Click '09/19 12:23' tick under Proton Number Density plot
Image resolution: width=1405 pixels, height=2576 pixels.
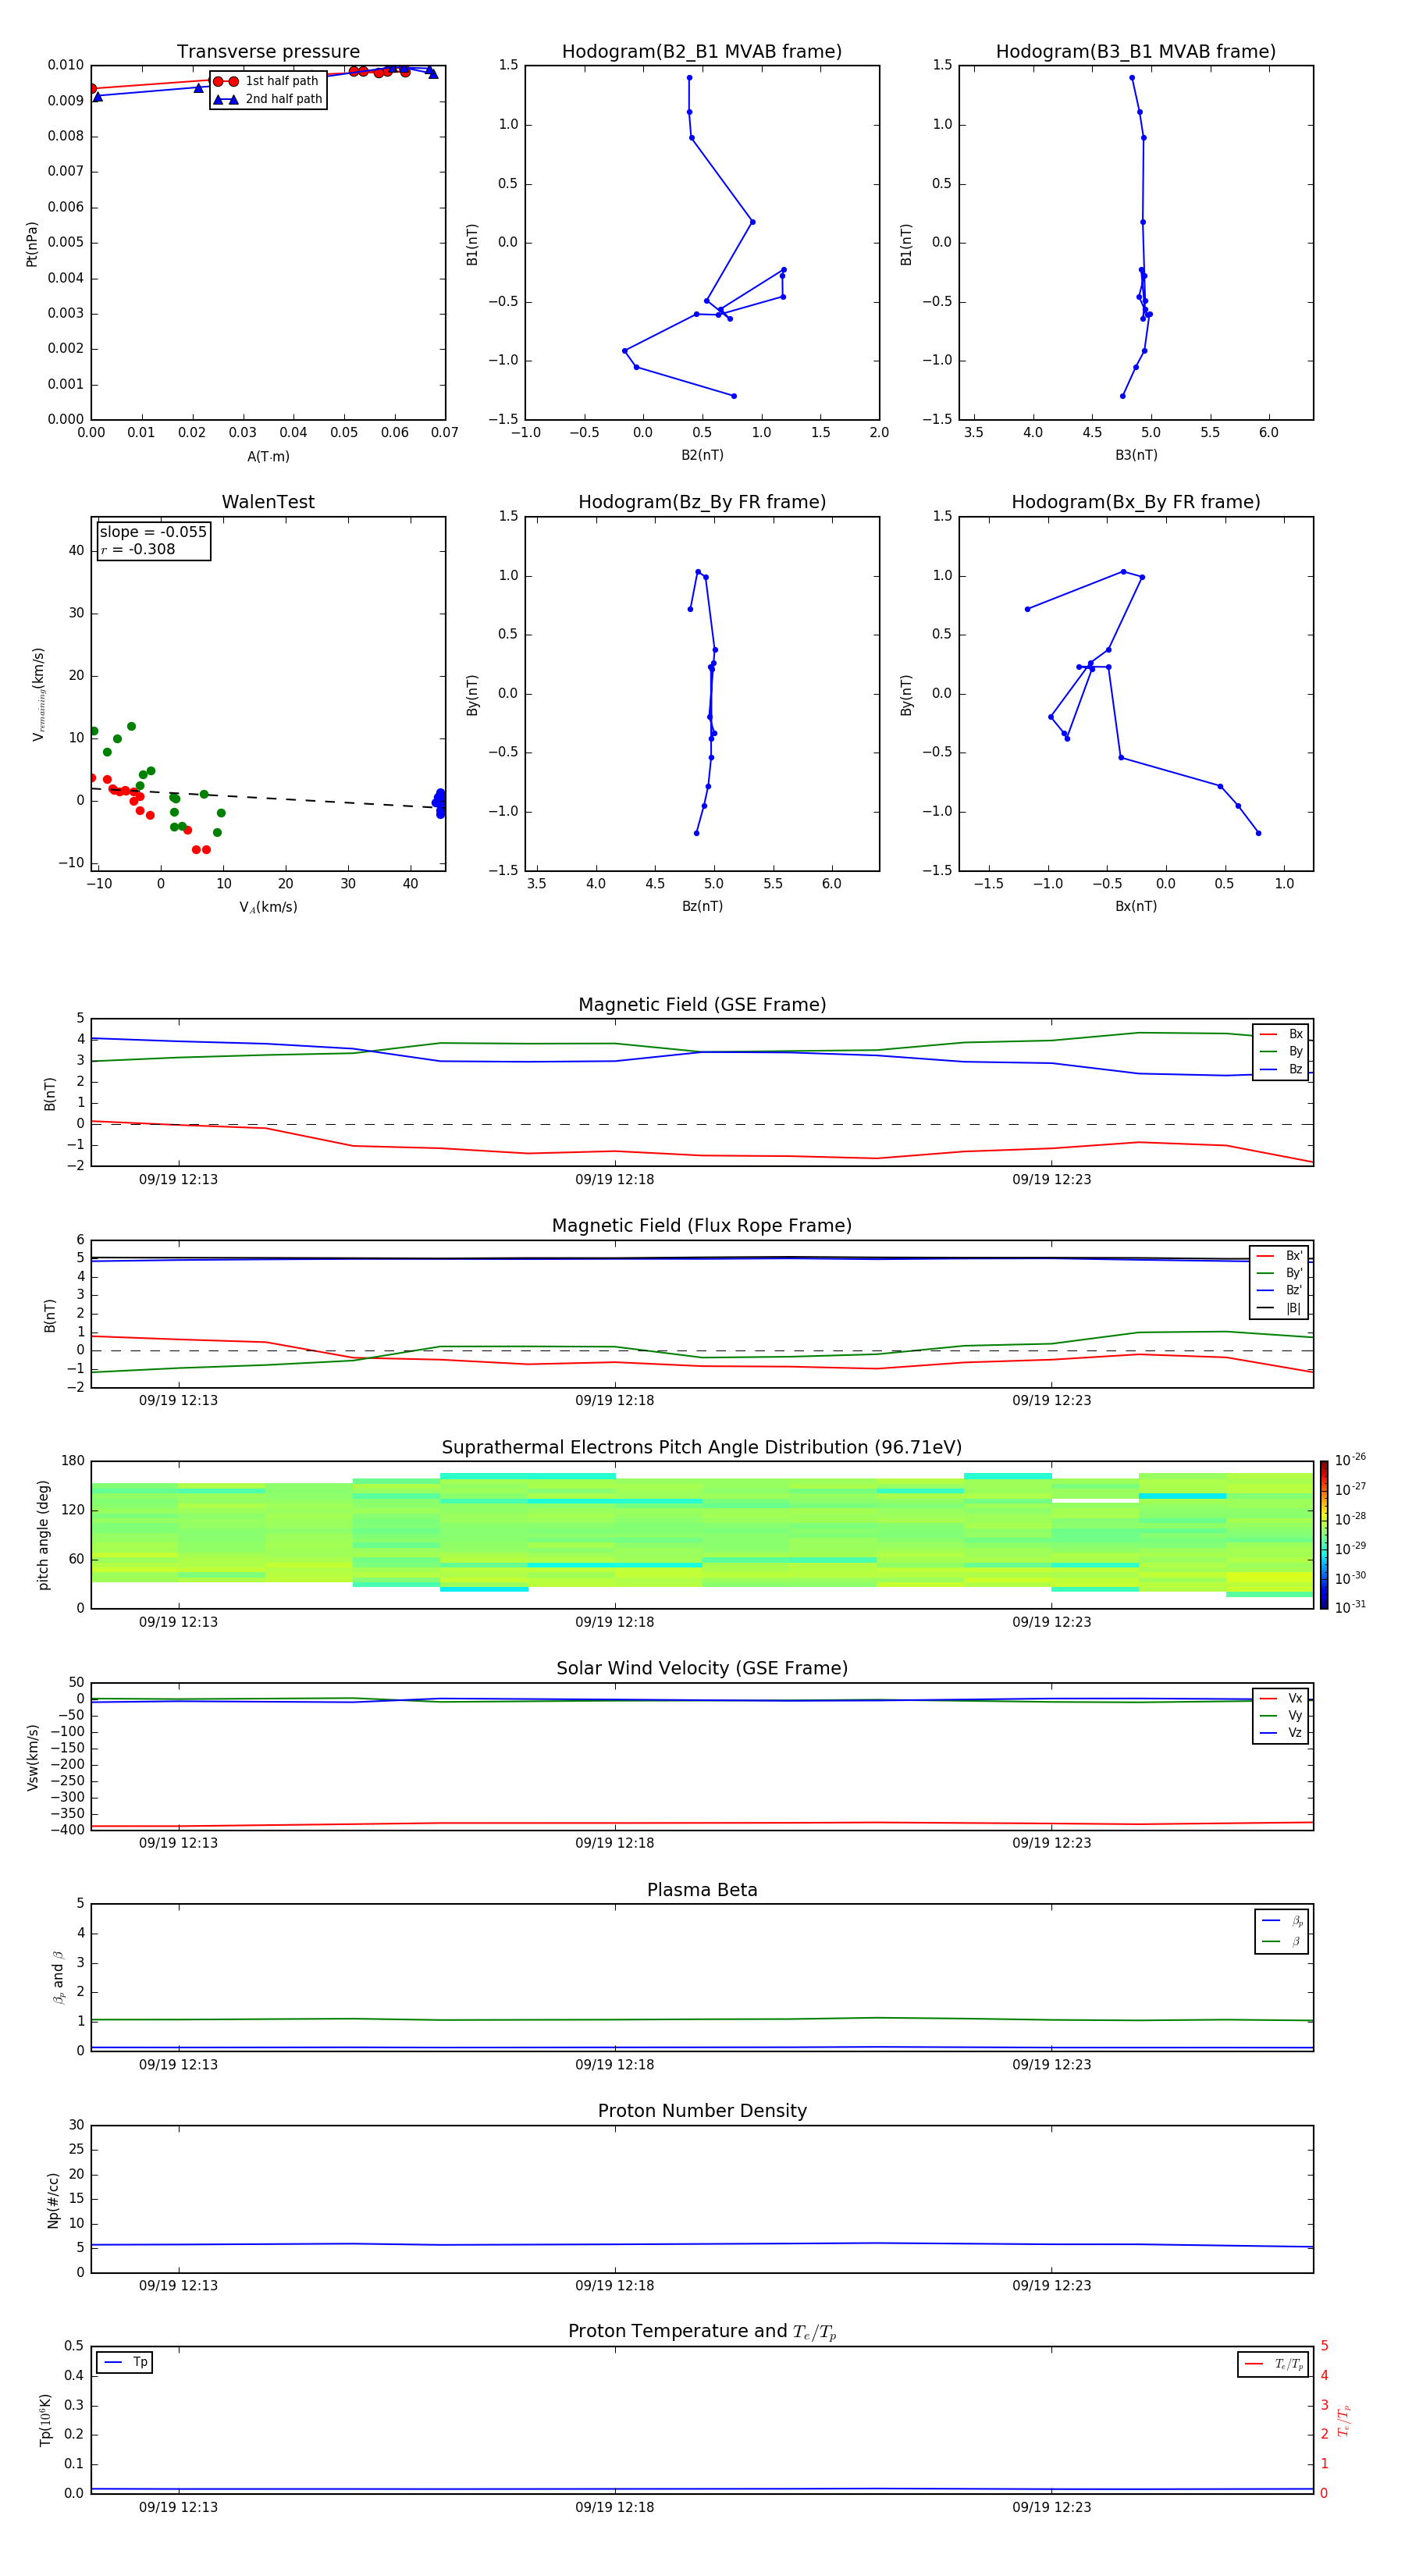coord(1051,2286)
